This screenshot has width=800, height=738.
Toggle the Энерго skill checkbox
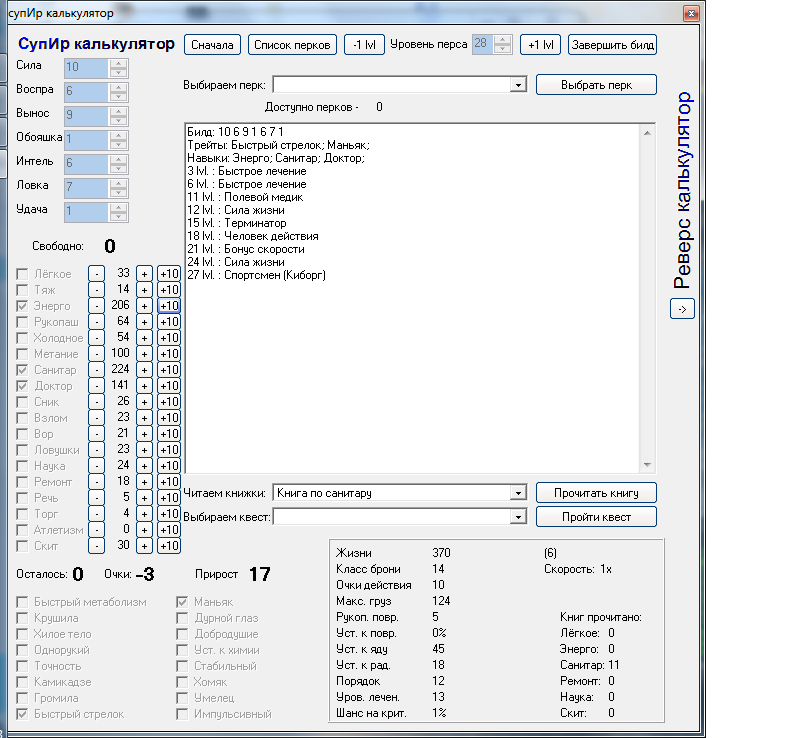pos(22,306)
